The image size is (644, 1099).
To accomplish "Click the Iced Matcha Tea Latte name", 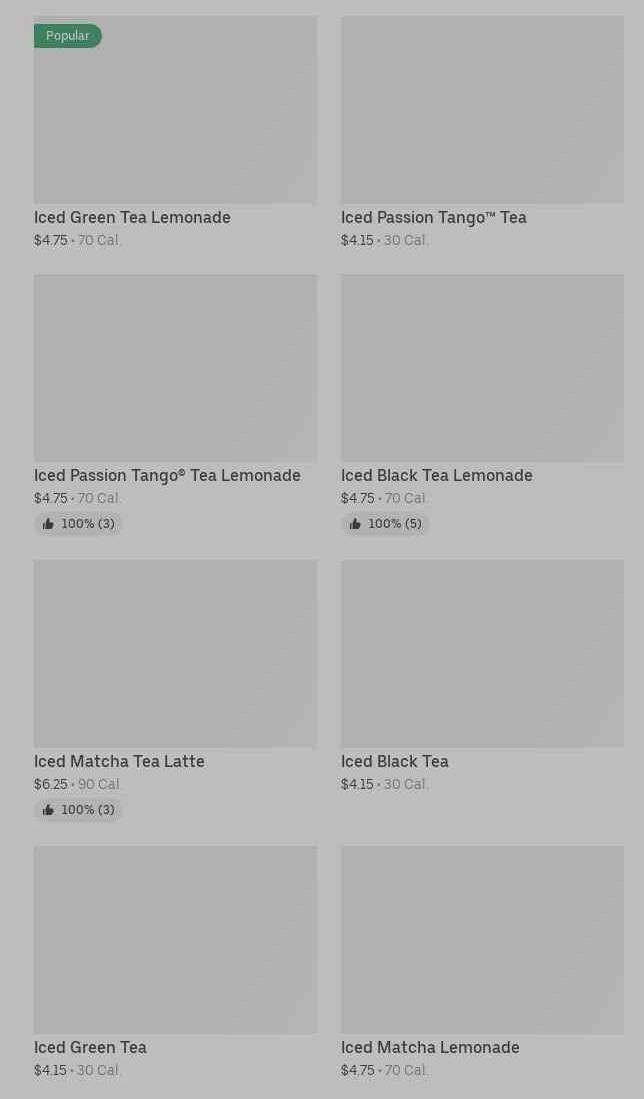I will coord(119,762).
